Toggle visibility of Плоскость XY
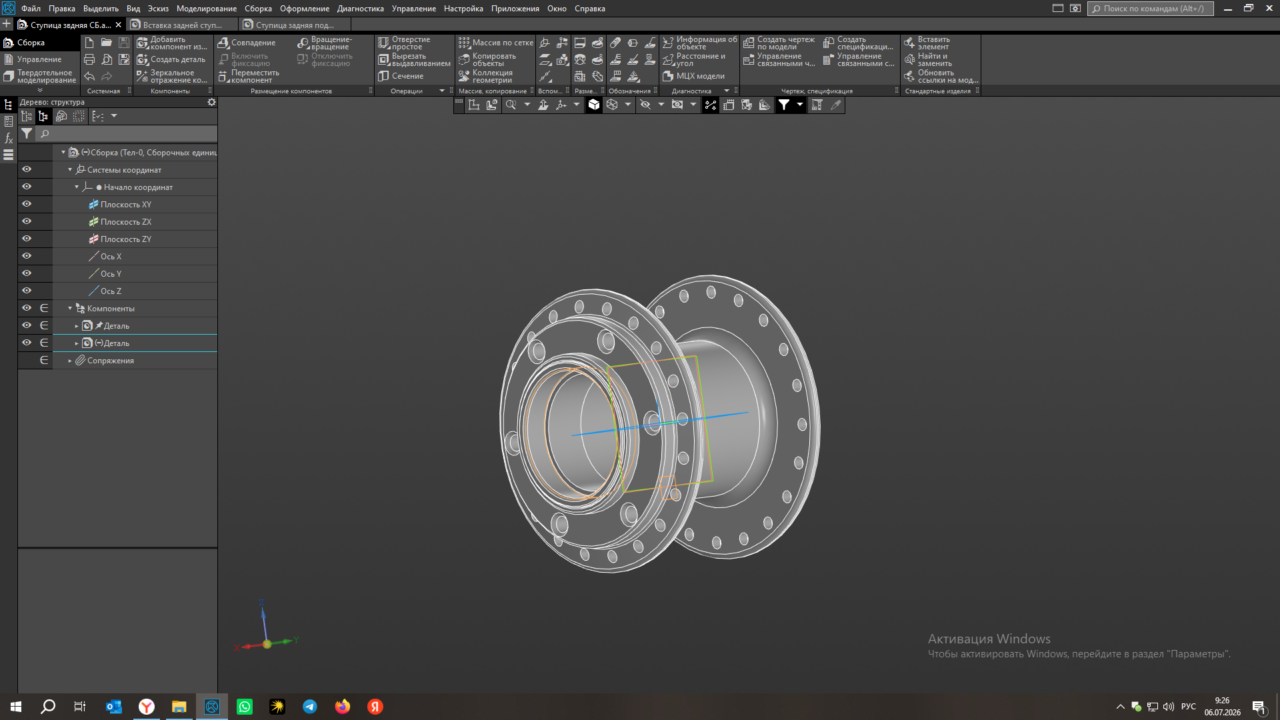The width and height of the screenshot is (1280, 720). 27,204
